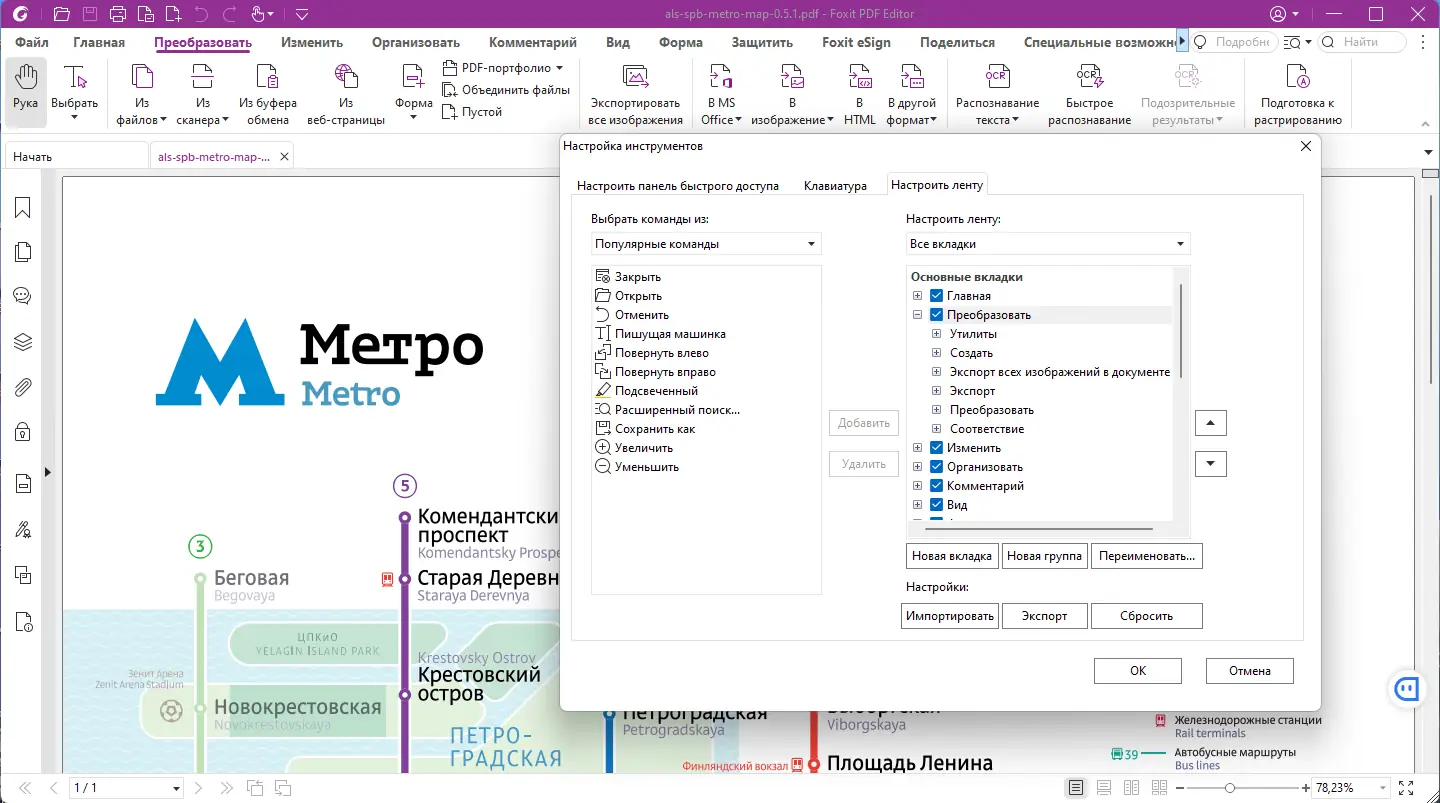The image size is (1440, 803).
Task: Click Быстрое распознавание icon
Action: coord(1089,78)
